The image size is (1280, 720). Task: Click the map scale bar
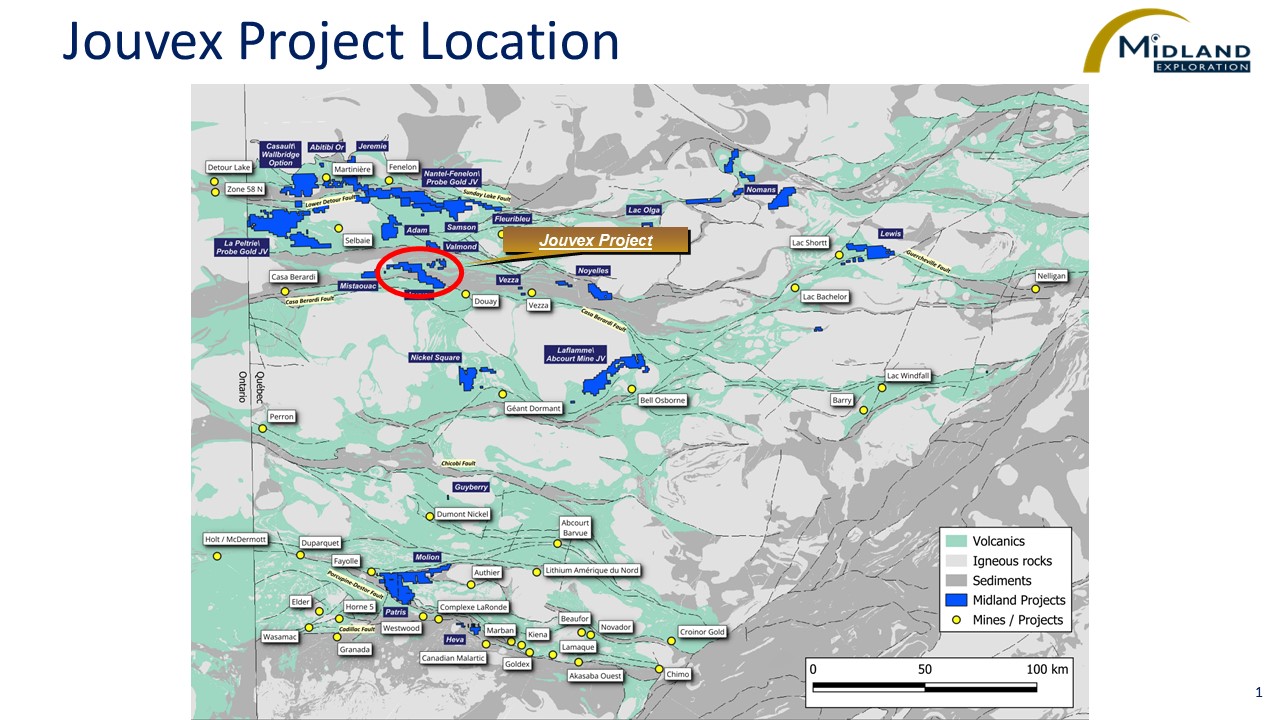[x=924, y=687]
